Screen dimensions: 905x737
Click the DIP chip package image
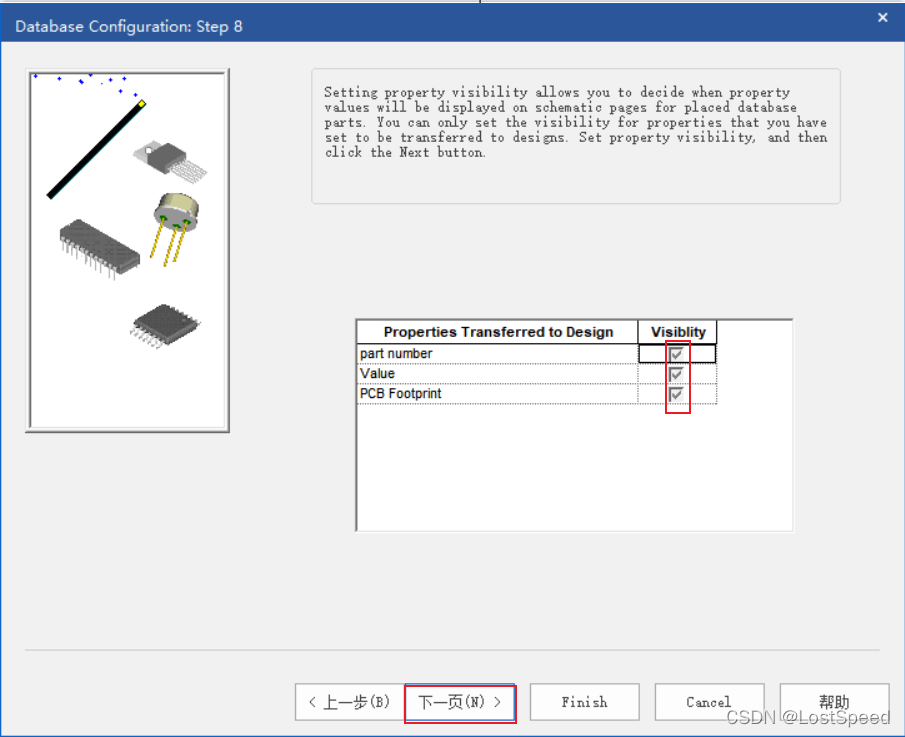tap(99, 246)
